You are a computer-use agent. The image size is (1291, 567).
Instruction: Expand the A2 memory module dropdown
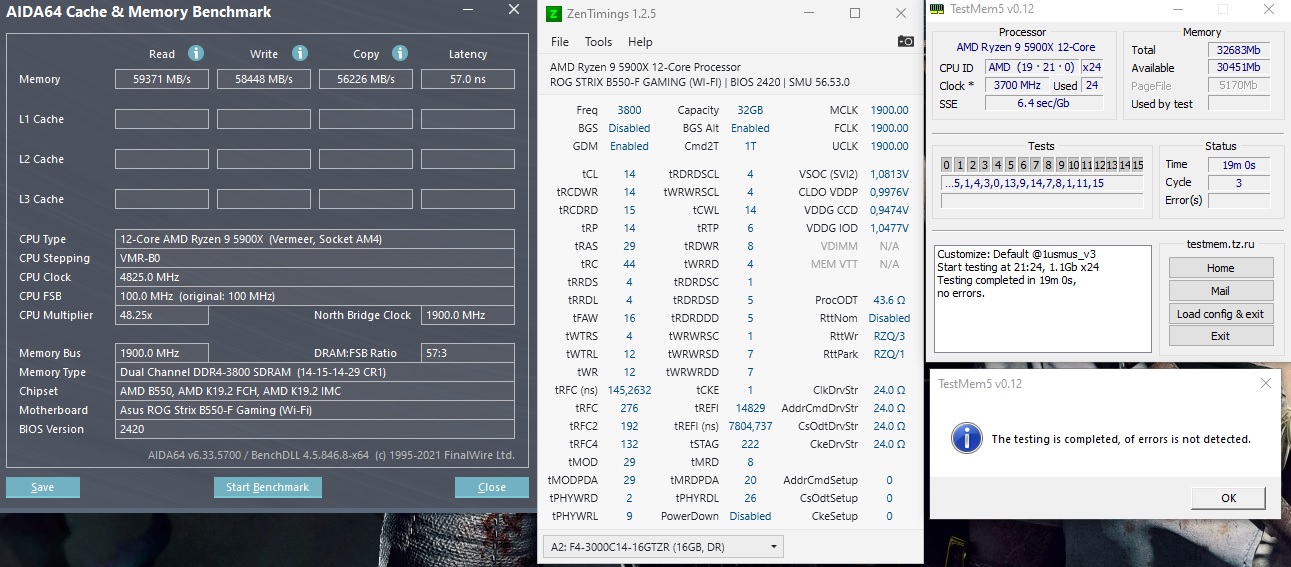[x=661, y=547]
